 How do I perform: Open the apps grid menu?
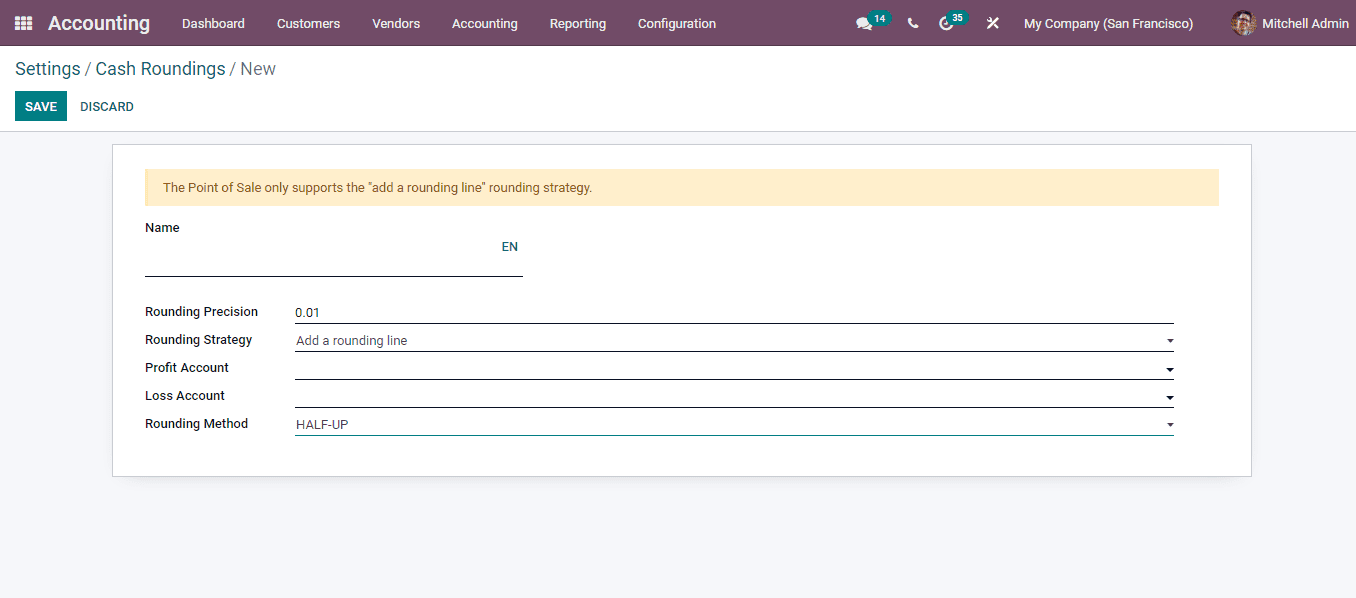coord(22,23)
